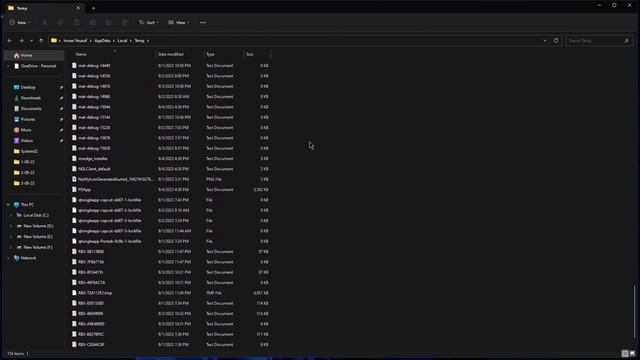Switch to the details view layout button
Viewport: 640px width, 360px height.
coord(625,353)
